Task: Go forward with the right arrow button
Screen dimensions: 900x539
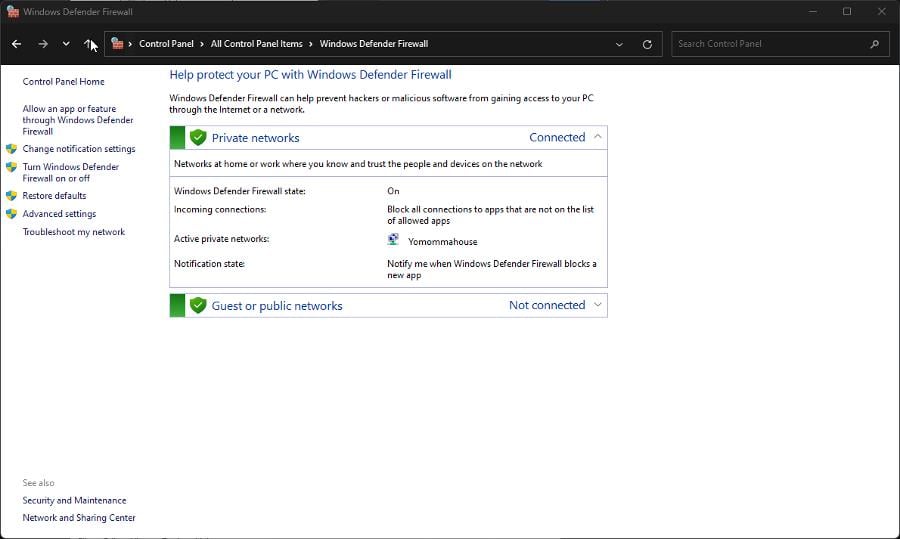Action: coord(43,44)
